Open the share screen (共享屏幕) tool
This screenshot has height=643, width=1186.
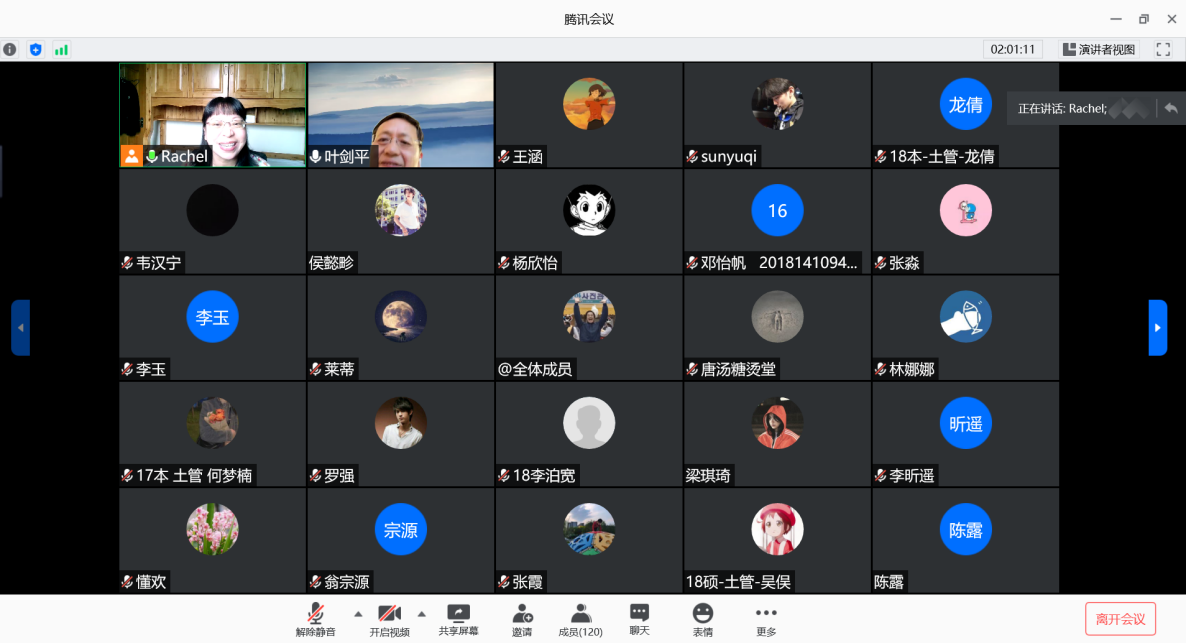coord(458,619)
